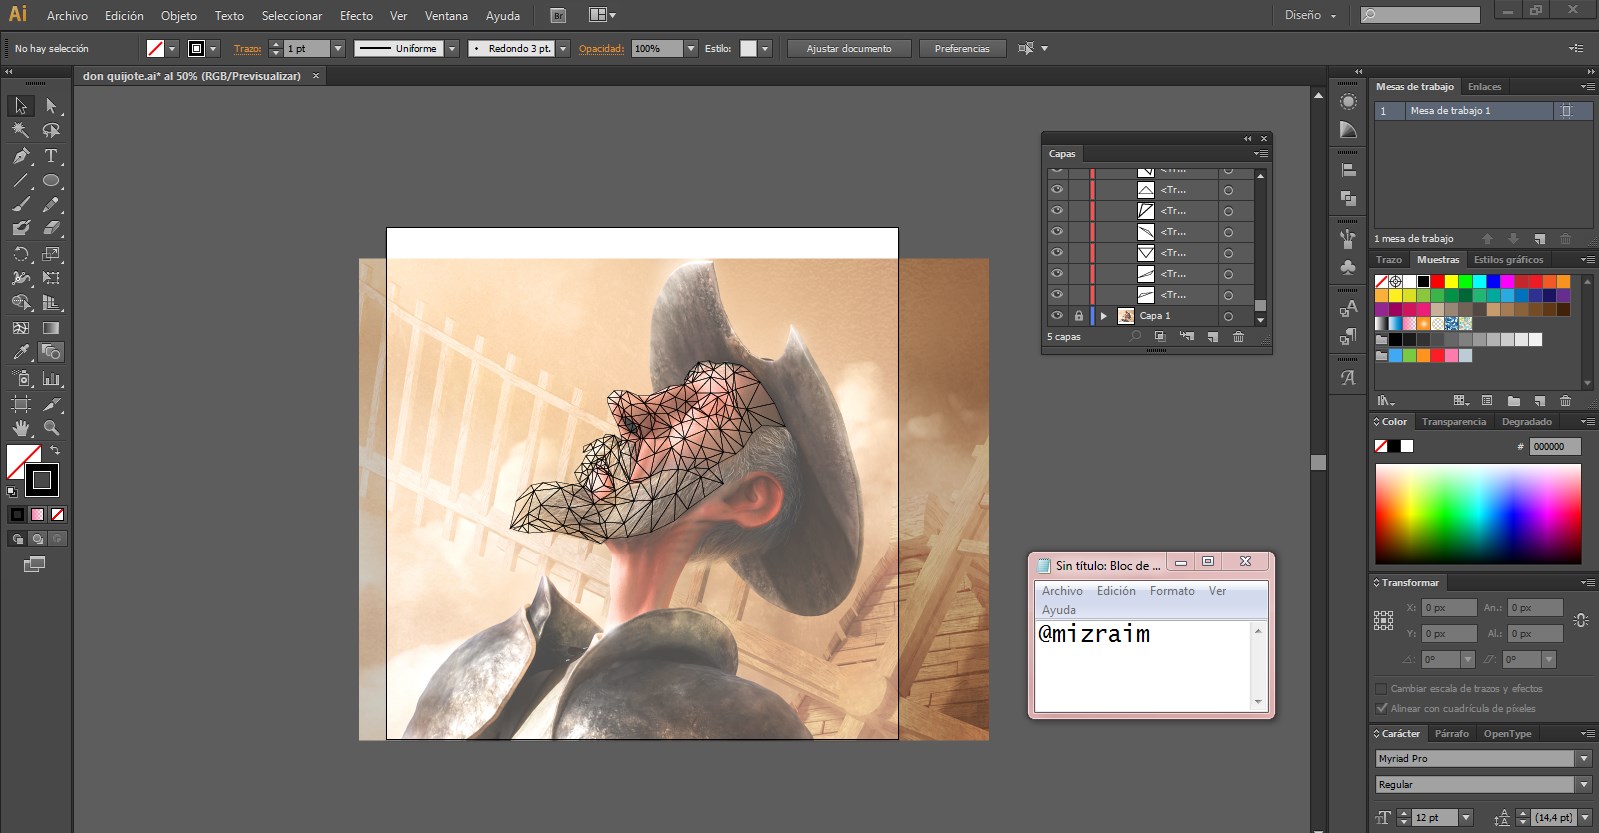
Task: Open Formato menu in Bloc de notas
Action: 1172,591
